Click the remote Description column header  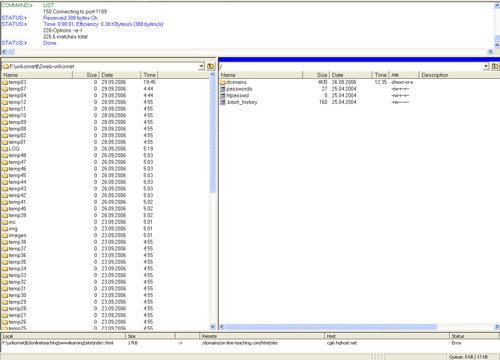[459, 75]
